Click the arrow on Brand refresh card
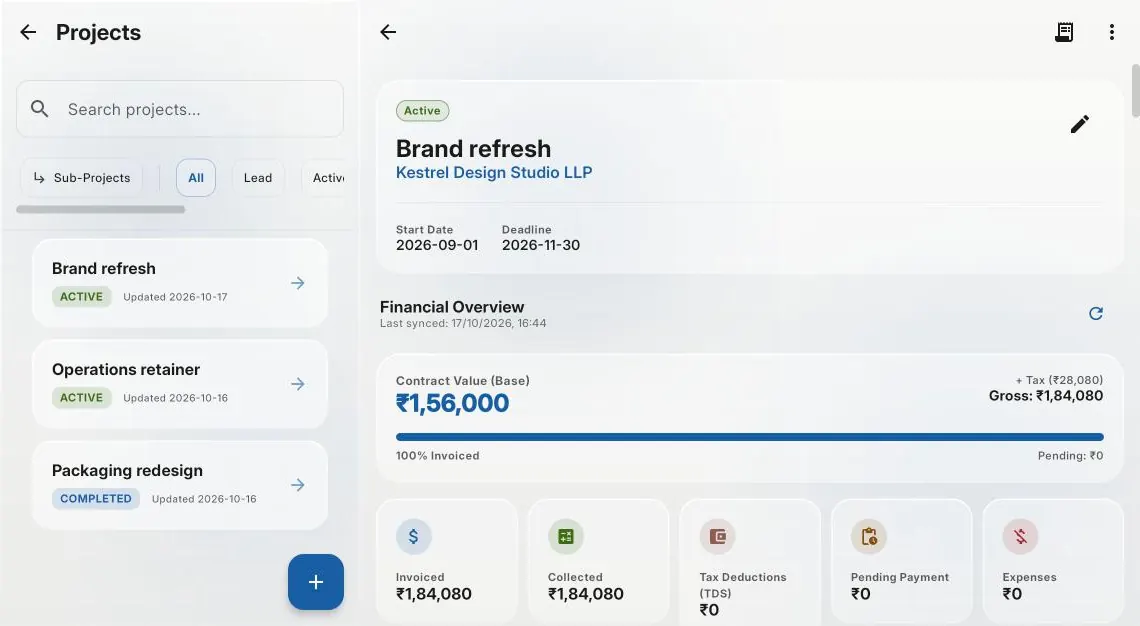 click(297, 283)
